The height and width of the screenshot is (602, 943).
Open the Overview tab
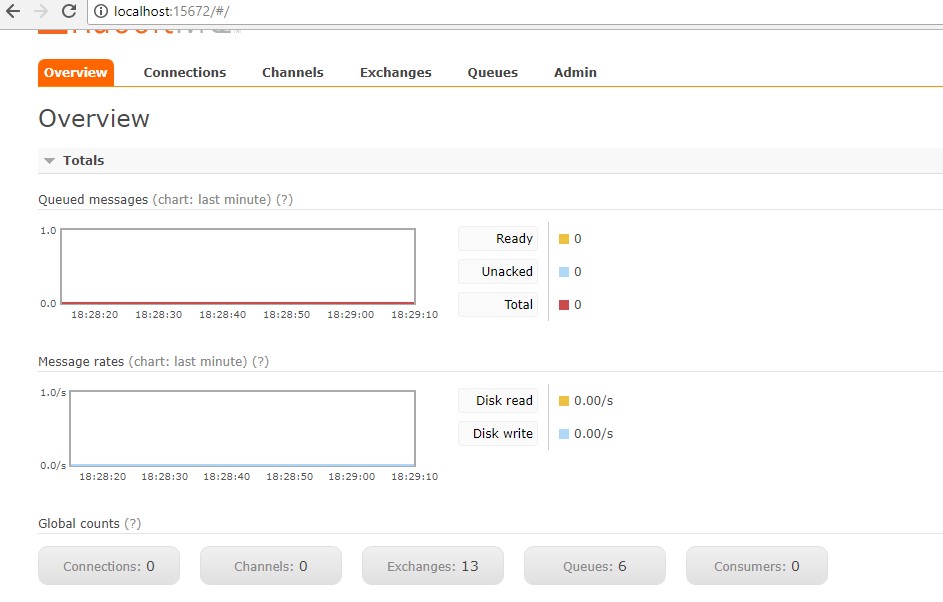(x=76, y=73)
